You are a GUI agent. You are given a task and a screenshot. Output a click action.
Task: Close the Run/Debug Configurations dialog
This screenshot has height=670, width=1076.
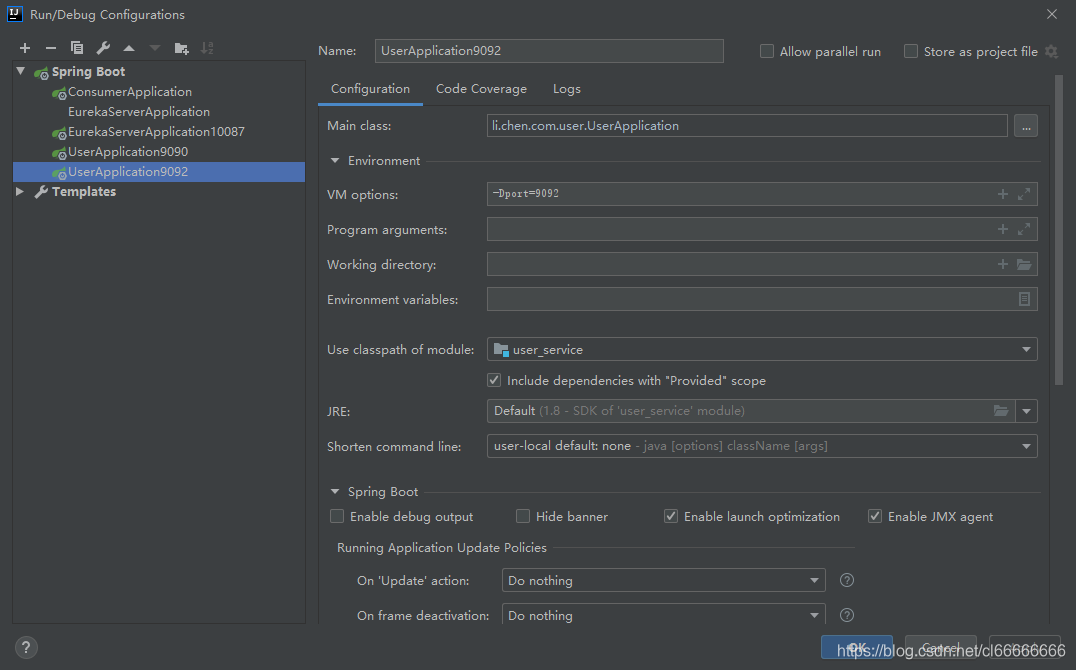1052,14
